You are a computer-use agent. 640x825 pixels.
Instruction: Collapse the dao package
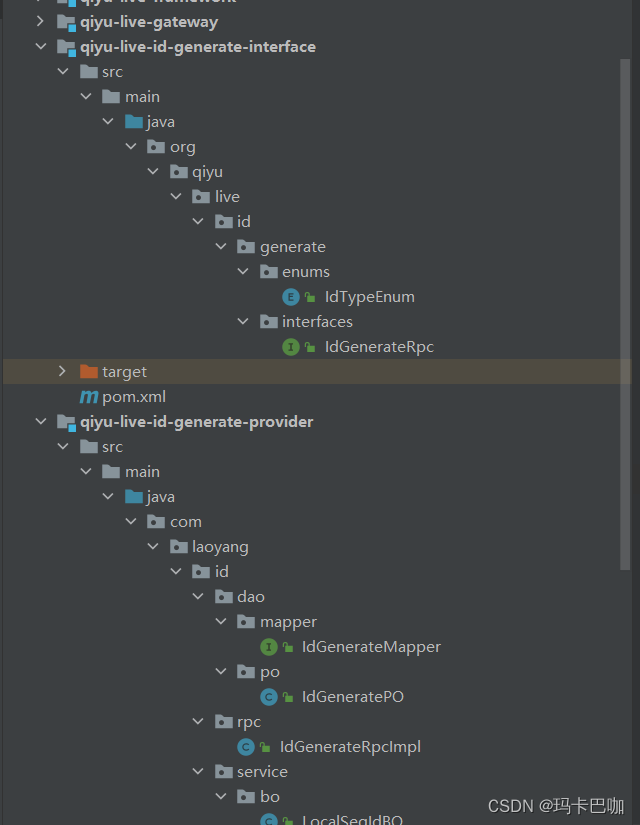(199, 596)
